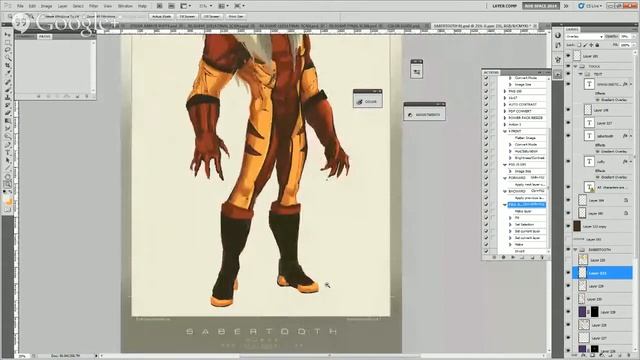Hide the selected blue layer's visibility
Screen dimensions: 640x360
(568, 273)
